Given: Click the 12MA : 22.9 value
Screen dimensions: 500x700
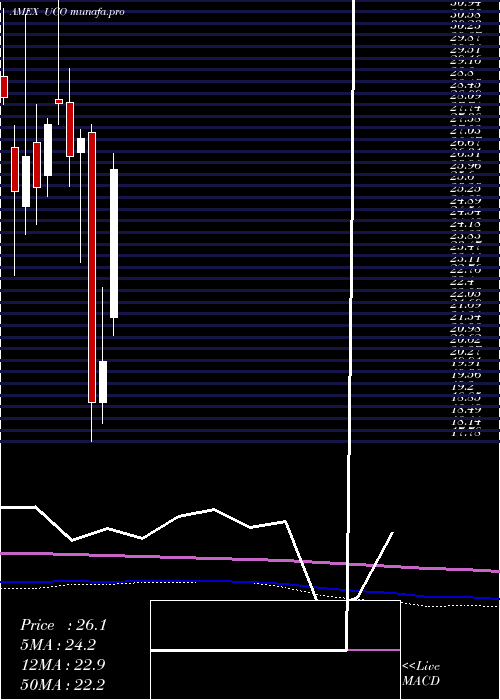Looking at the screenshot, I should [x=63, y=665].
